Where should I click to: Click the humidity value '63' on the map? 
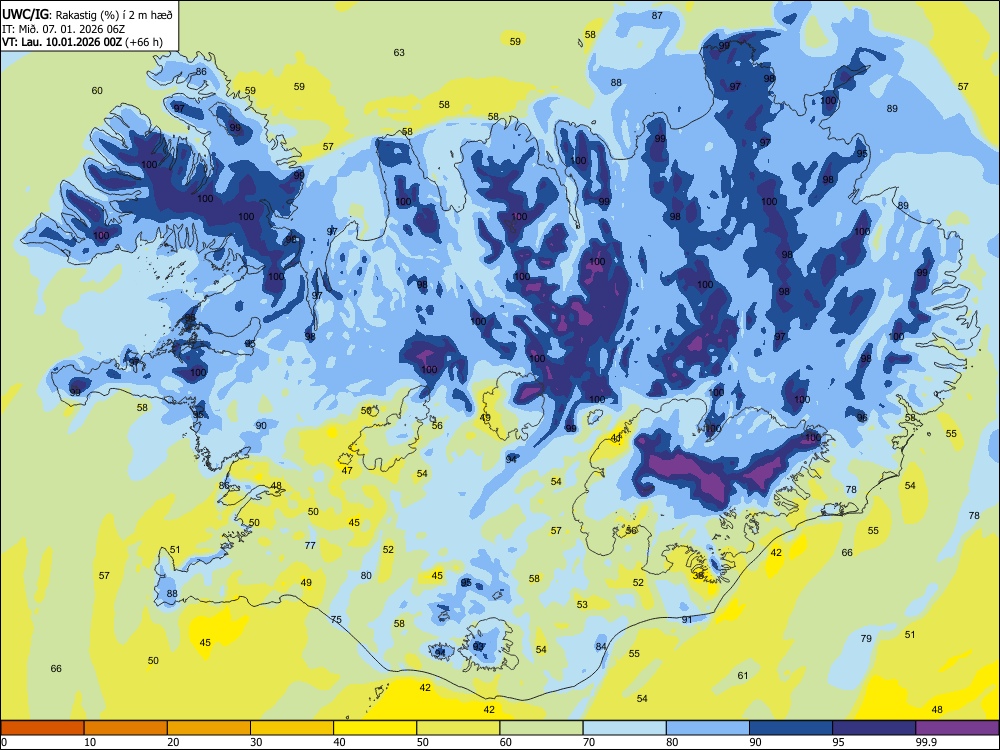click(399, 52)
